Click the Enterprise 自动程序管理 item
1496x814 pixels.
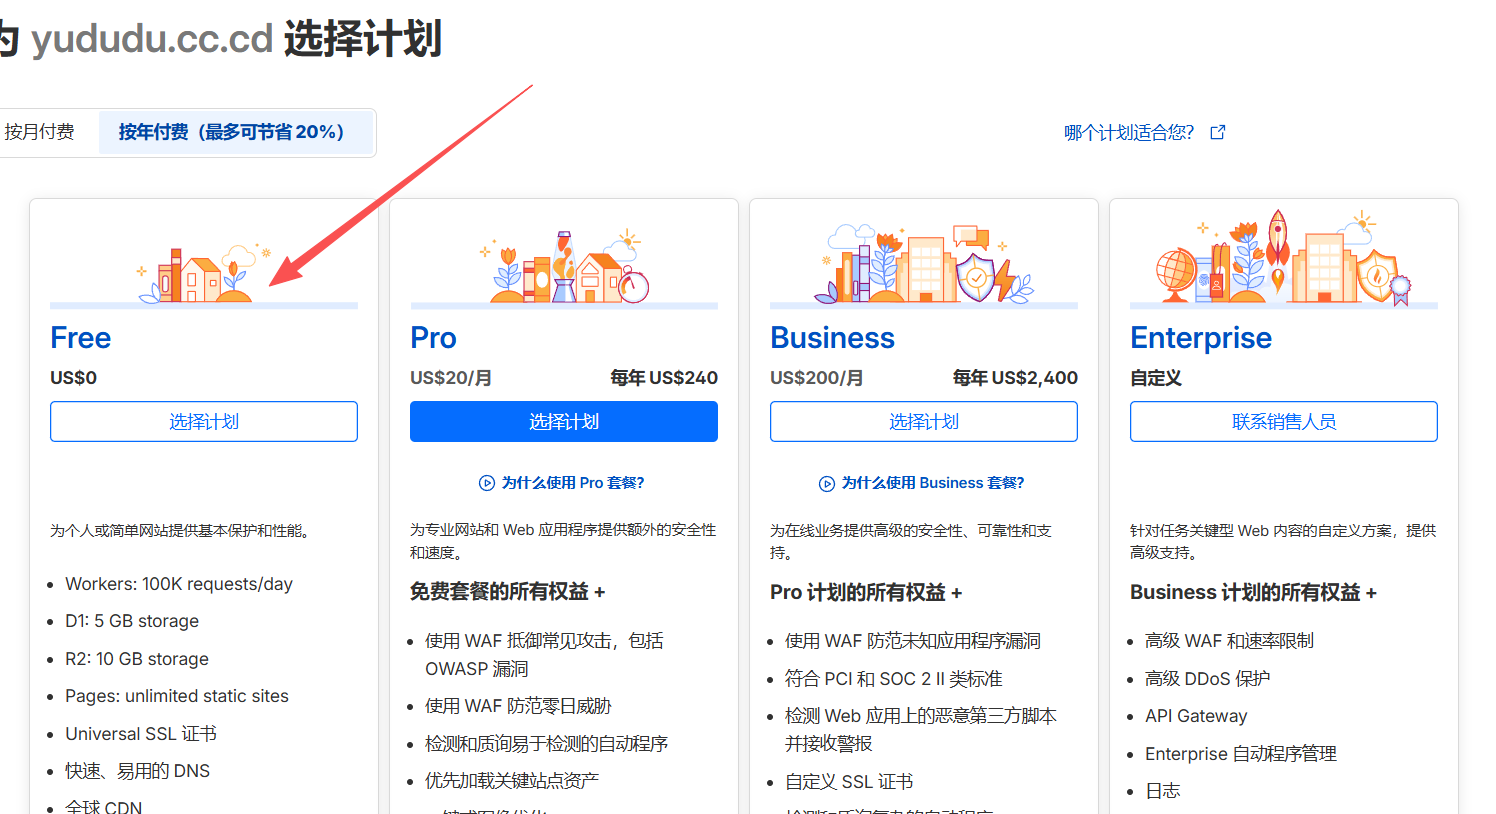click(x=1241, y=754)
